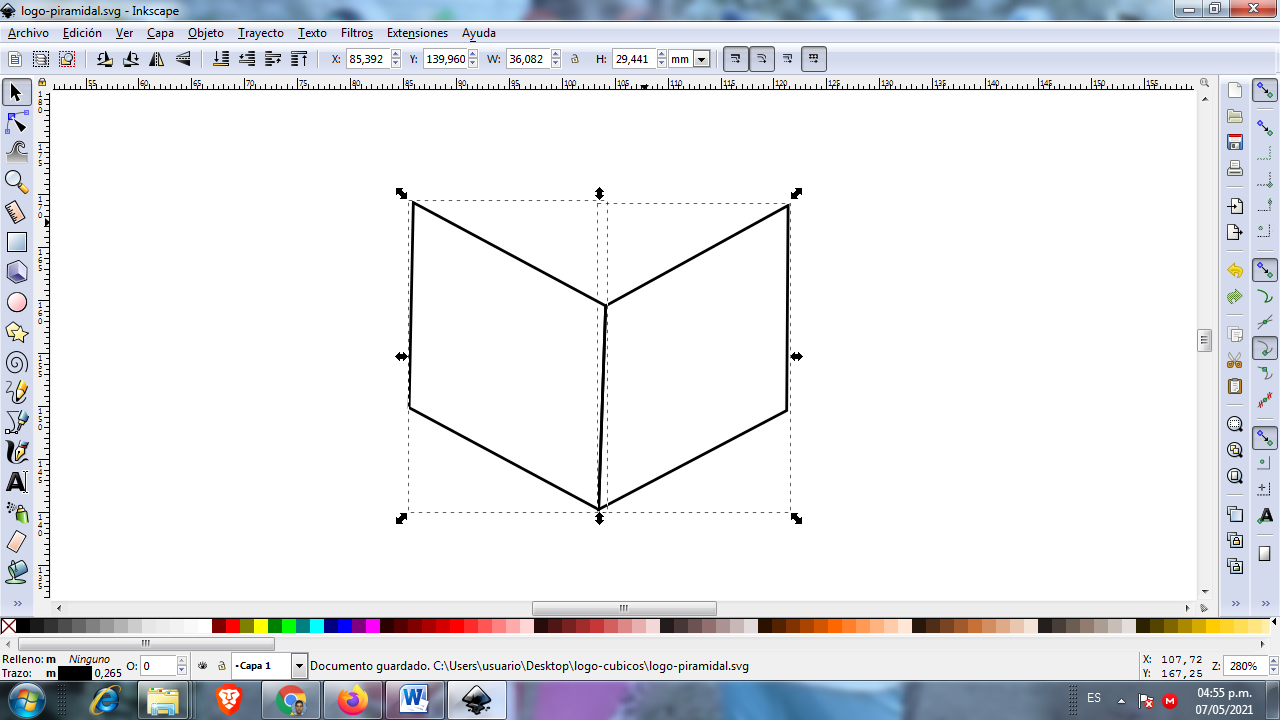1280x720 pixels.
Task: Select the Node edit tool
Action: [x=16, y=123]
